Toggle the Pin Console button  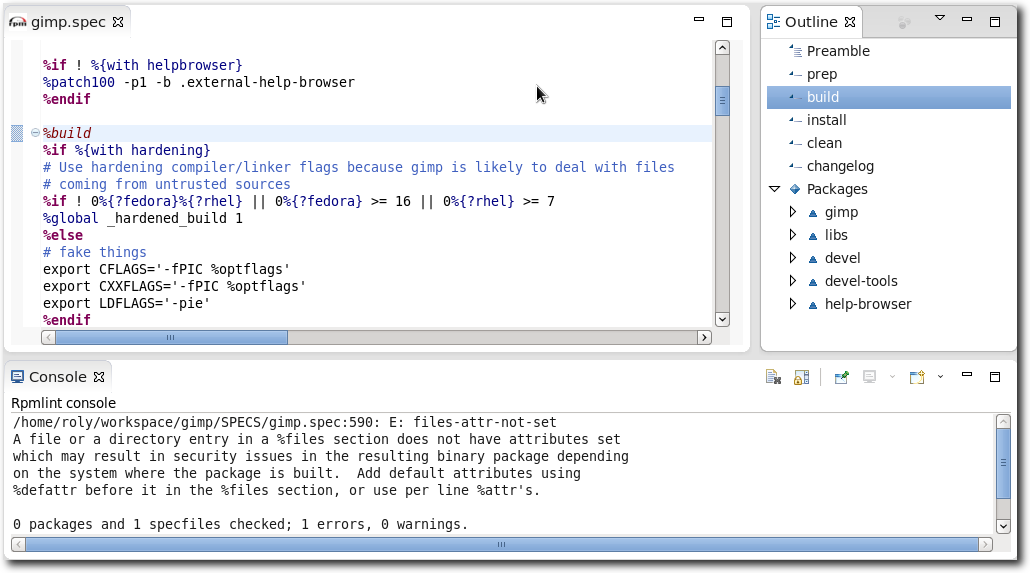[841, 377]
